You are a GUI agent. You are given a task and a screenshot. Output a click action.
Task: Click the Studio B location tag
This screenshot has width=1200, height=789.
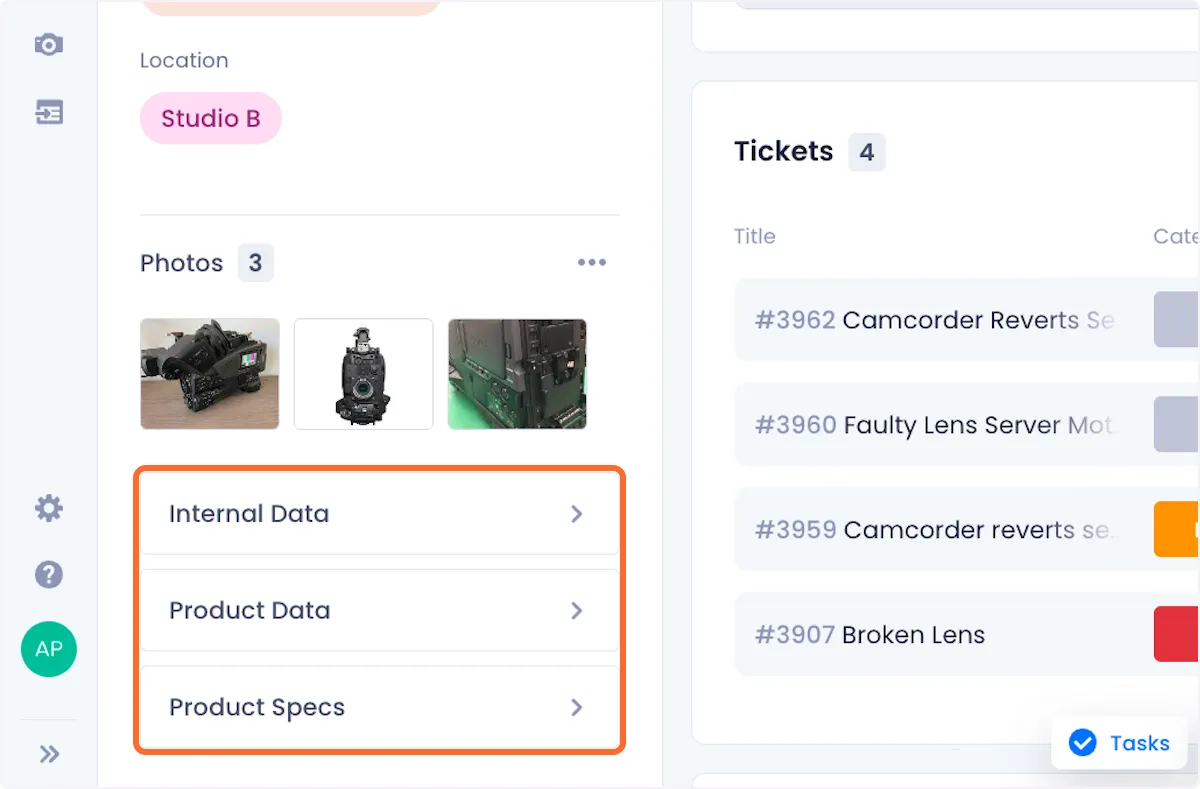point(211,119)
